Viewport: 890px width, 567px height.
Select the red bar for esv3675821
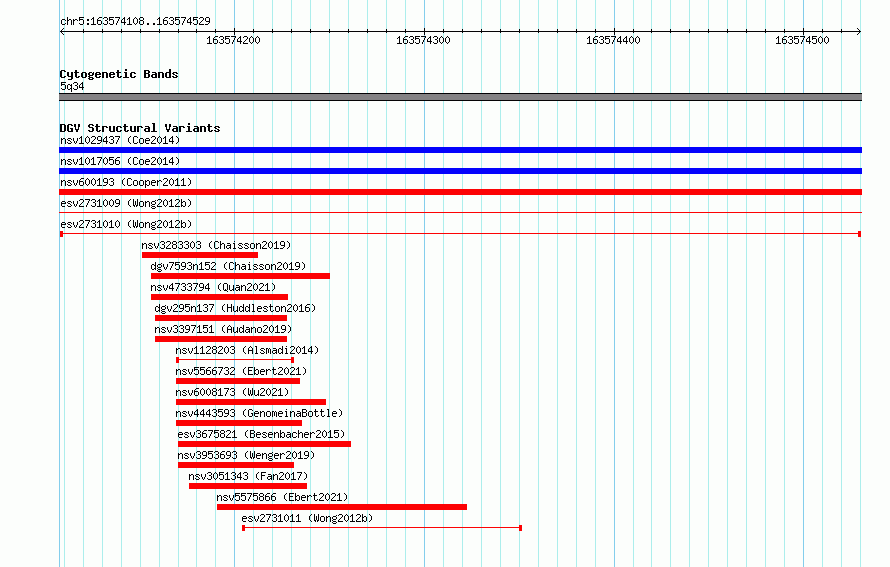265,444
